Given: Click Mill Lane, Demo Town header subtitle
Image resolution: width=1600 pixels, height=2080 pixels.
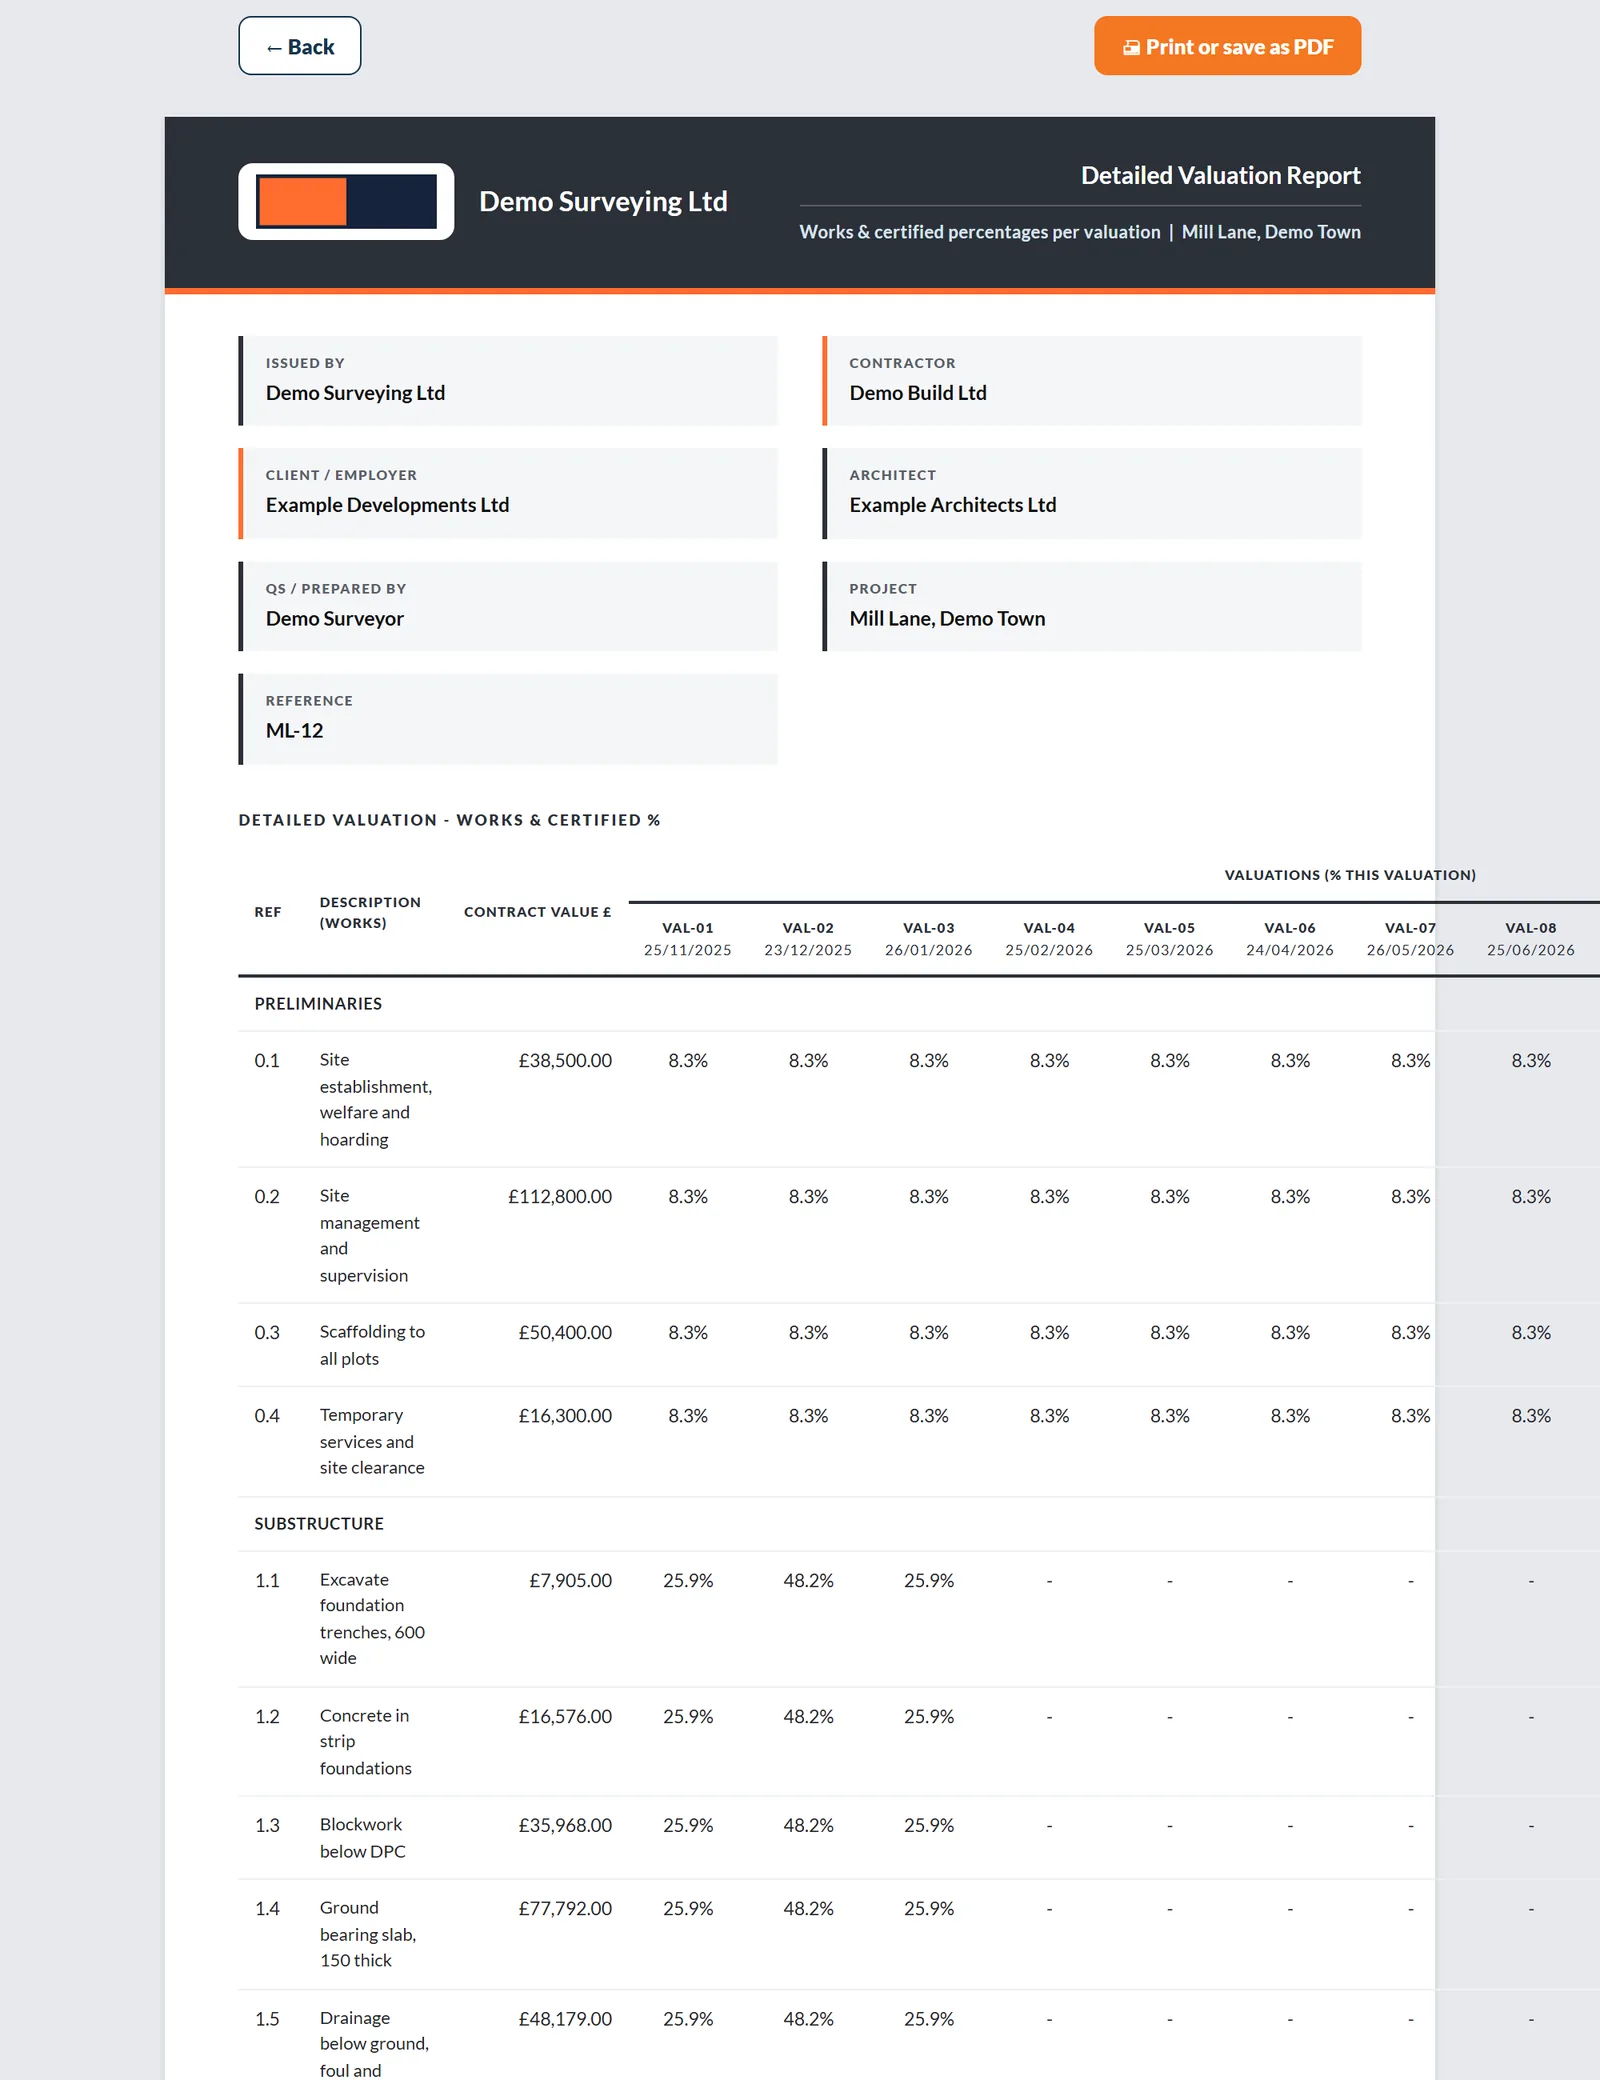Looking at the screenshot, I should 1271,232.
